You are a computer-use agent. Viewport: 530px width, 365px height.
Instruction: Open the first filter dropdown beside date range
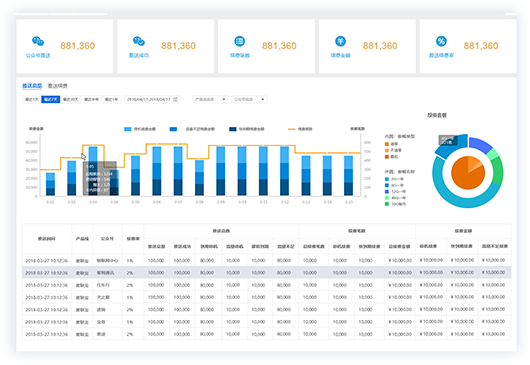(x=210, y=99)
